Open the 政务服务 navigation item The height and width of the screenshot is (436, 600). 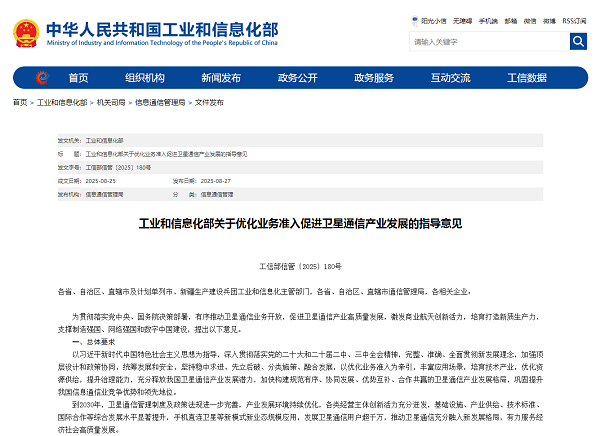(x=374, y=78)
